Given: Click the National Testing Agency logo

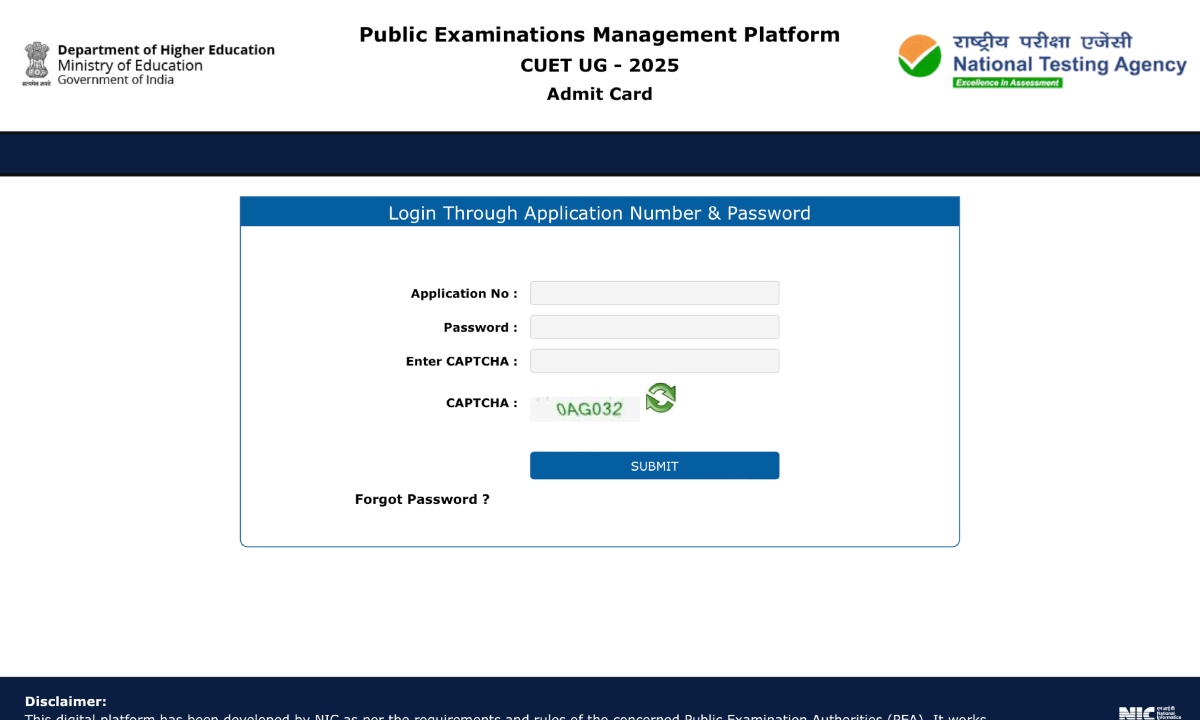Looking at the screenshot, I should [x=1042, y=60].
